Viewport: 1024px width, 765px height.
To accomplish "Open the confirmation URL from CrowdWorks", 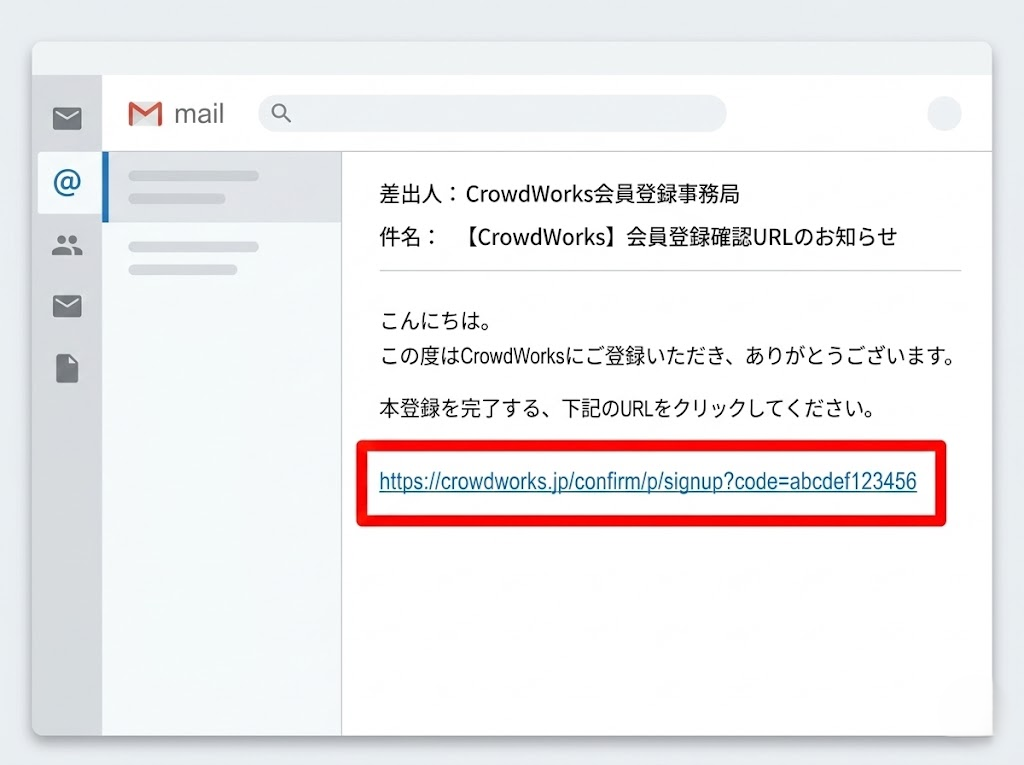I will pos(647,481).
